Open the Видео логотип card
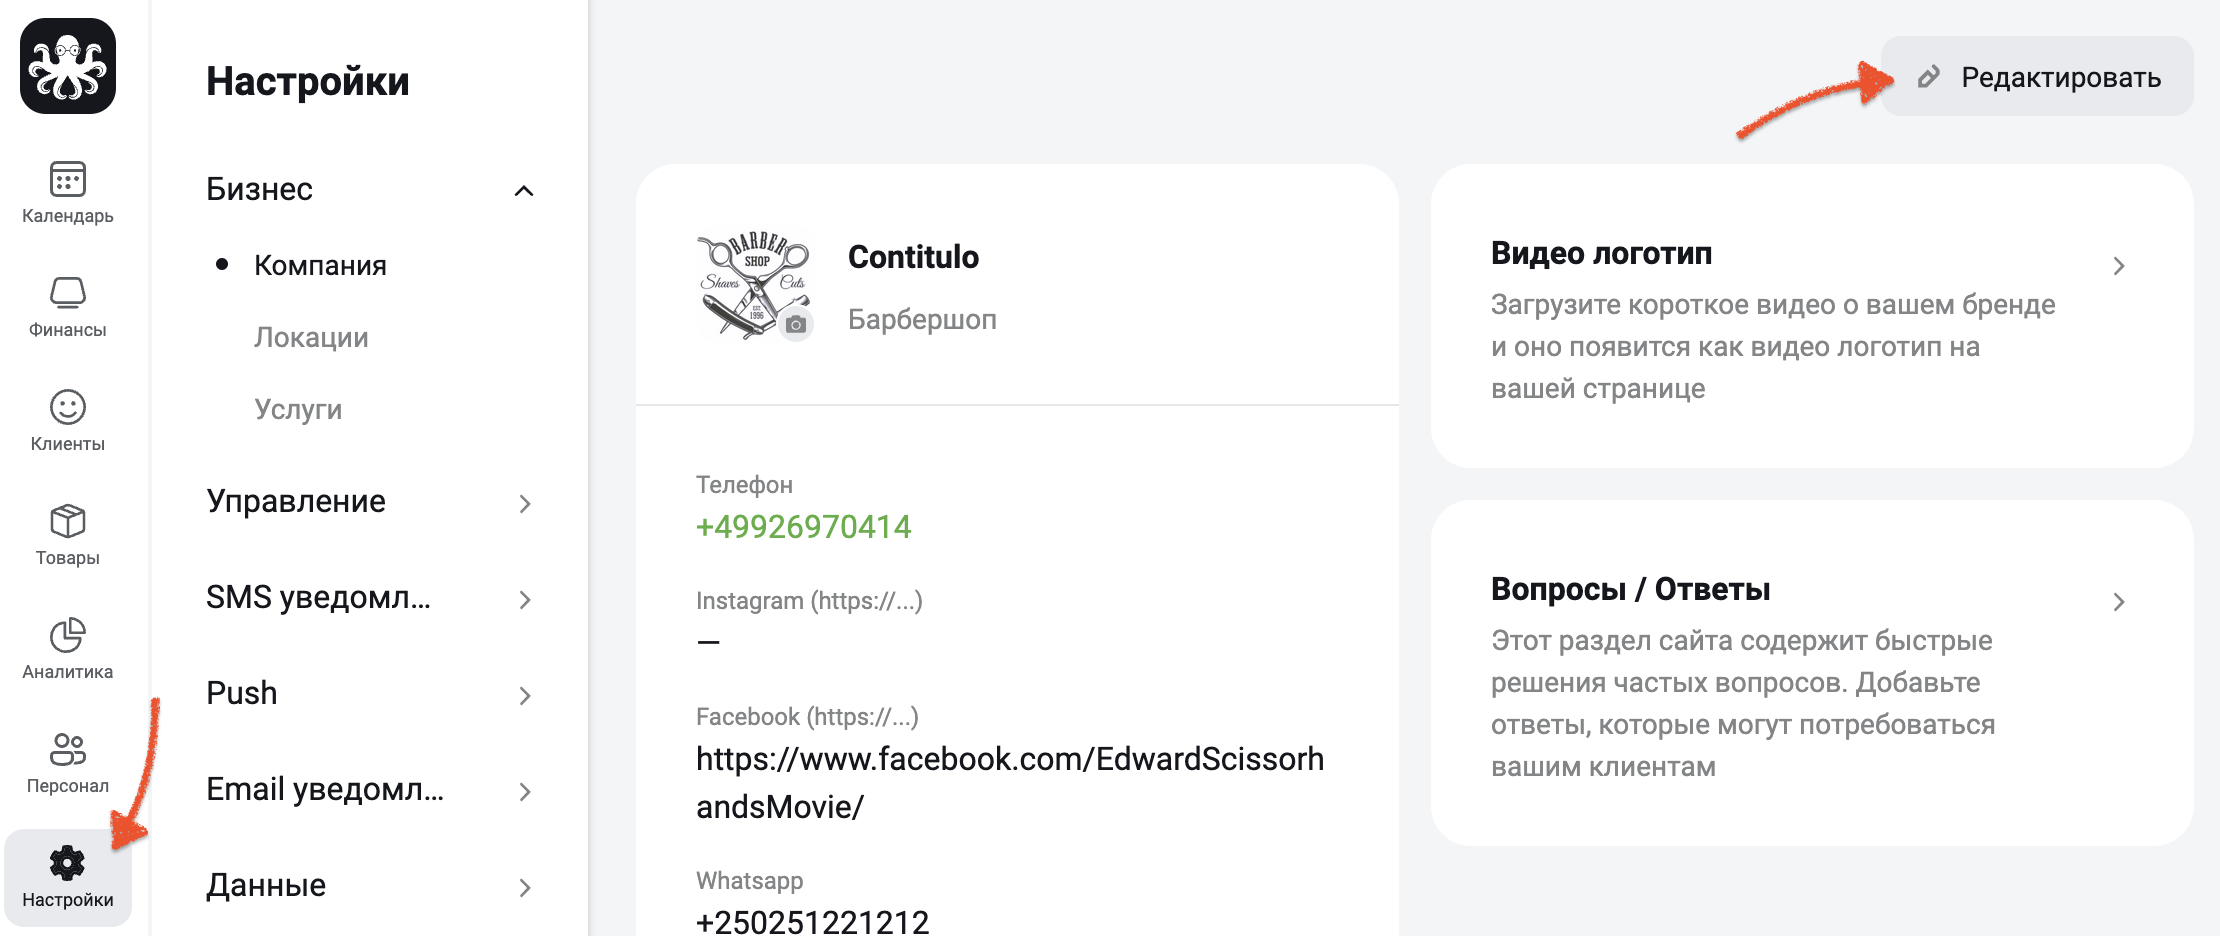2220x936 pixels. pyautogui.click(x=1812, y=316)
